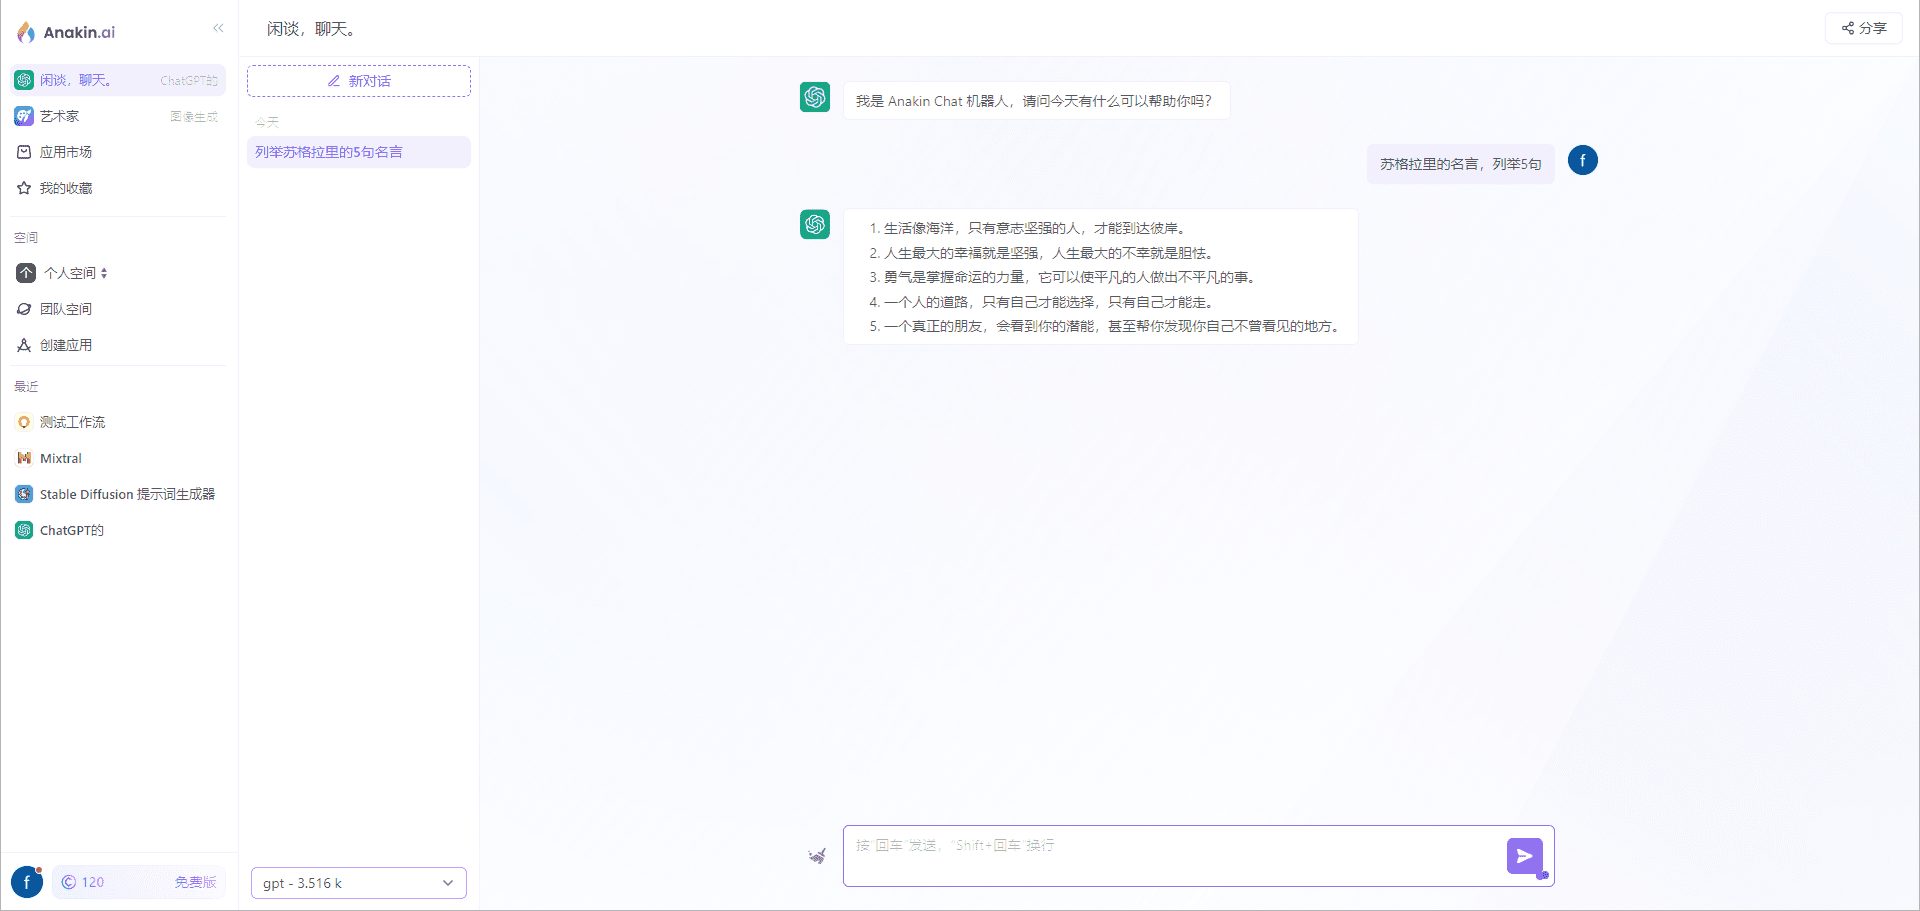The height and width of the screenshot is (911, 1920).
Task: Click the user message 苏格拉里的名言，列举5句
Action: coord(1460,164)
